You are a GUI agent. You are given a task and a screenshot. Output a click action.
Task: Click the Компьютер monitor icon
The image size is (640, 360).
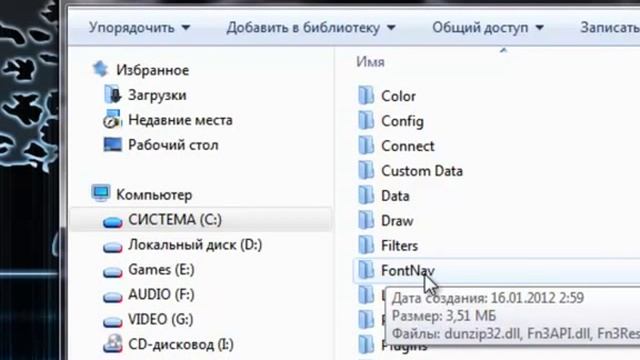tap(100, 193)
